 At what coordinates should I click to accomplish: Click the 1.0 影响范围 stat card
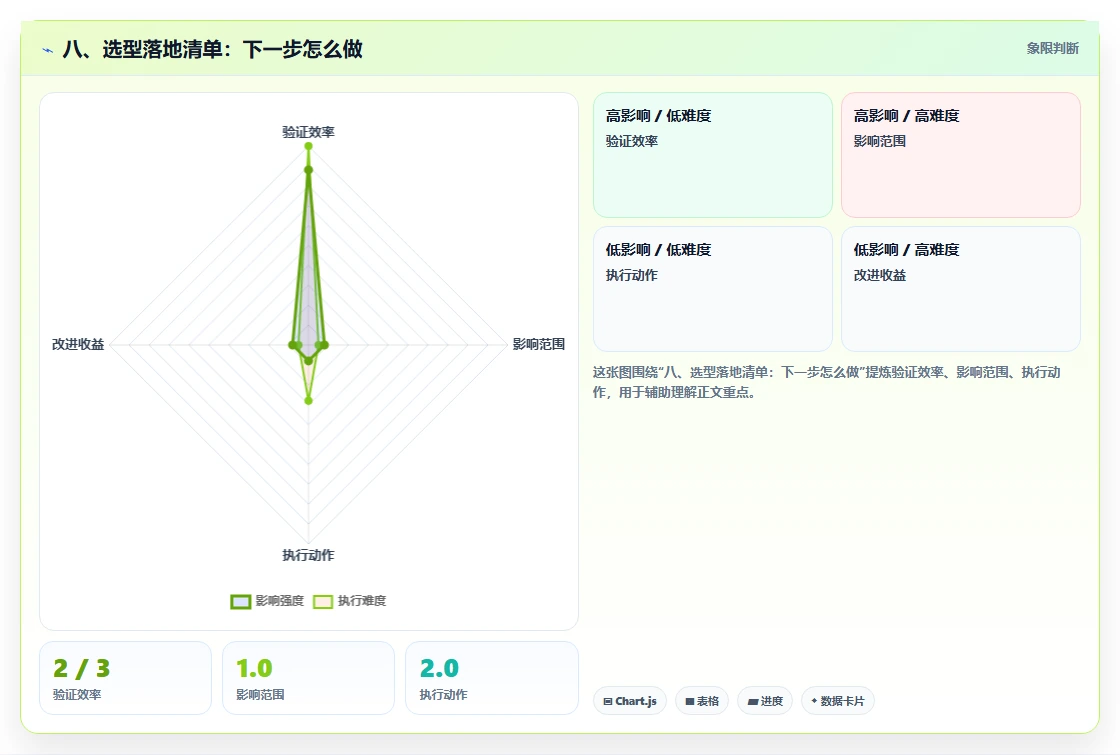309,678
